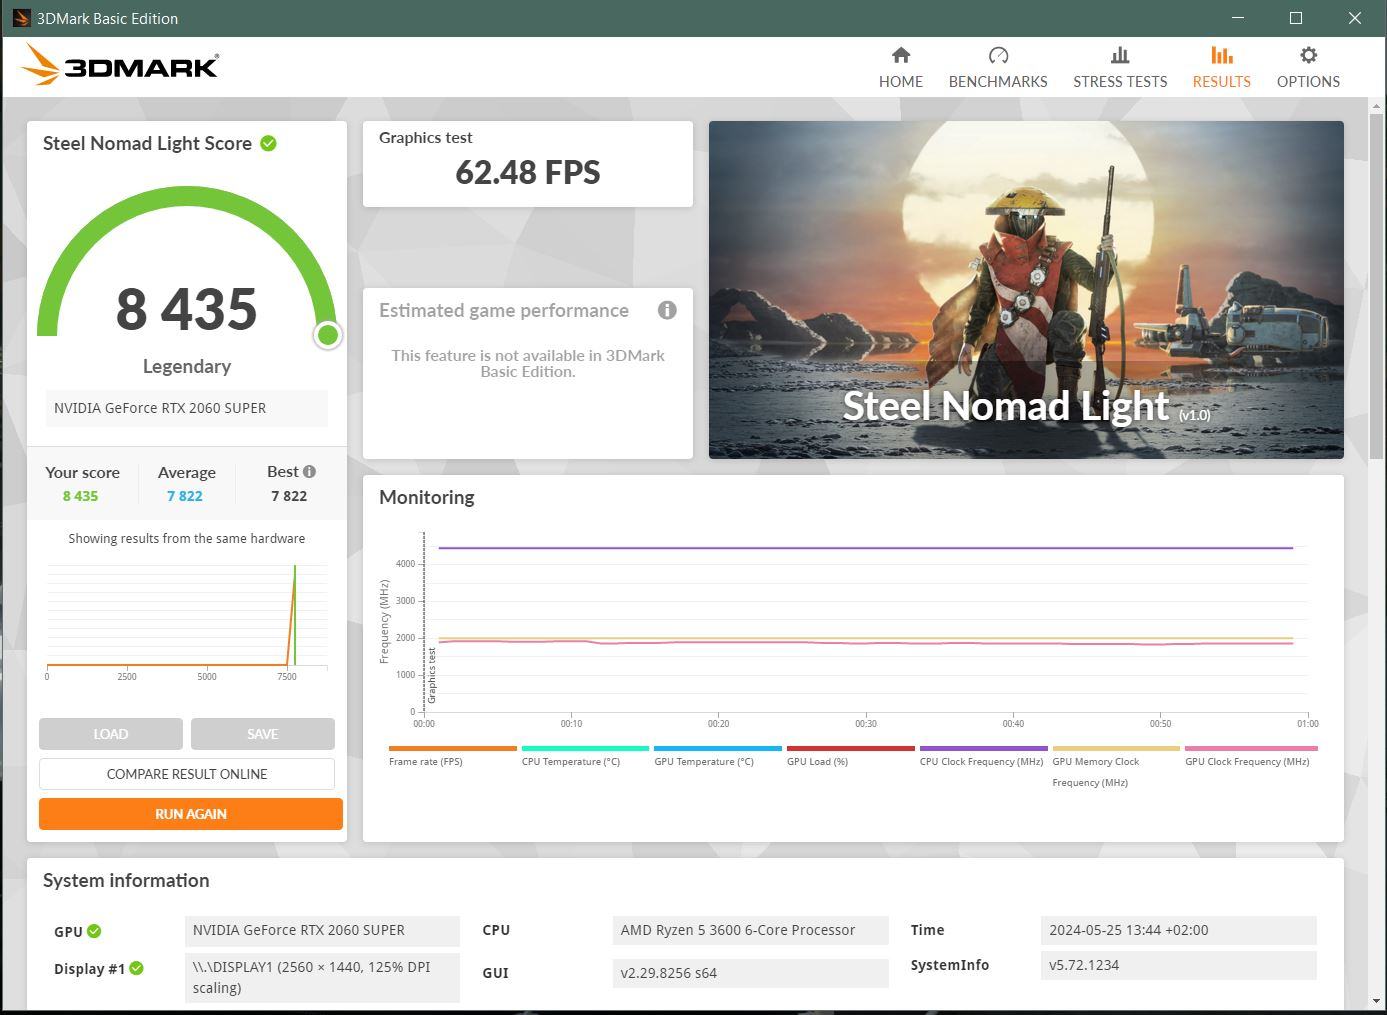This screenshot has width=1387, height=1015.
Task: Click the SAVE button
Action: pos(263,734)
